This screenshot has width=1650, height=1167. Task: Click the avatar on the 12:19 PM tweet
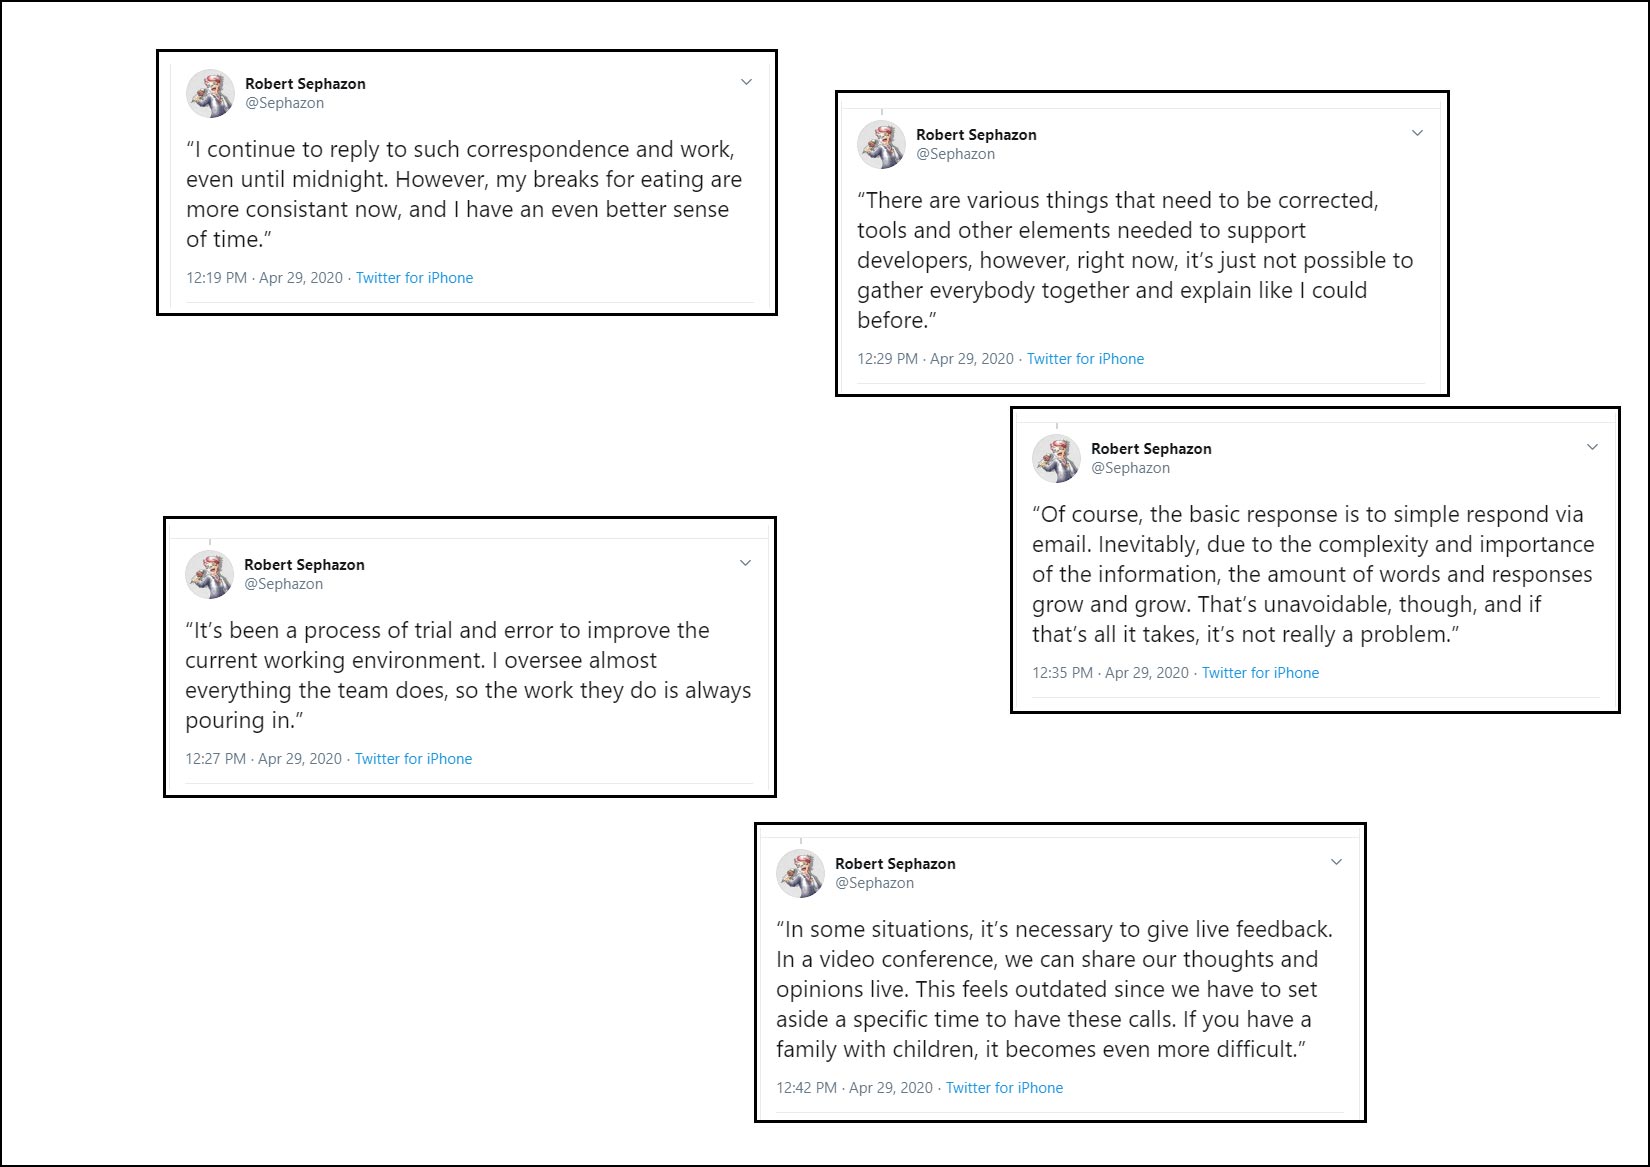(x=210, y=94)
